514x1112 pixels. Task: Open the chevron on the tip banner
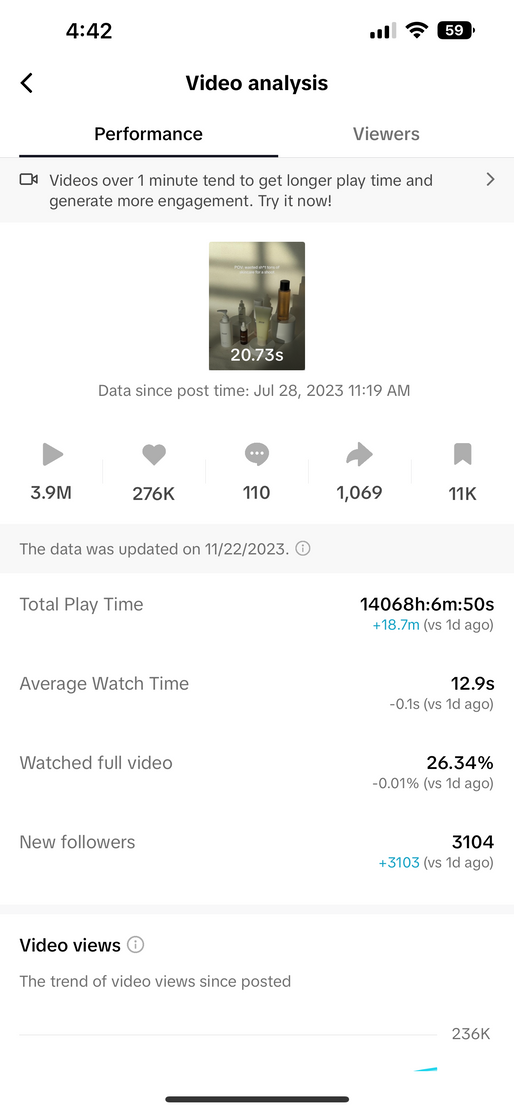490,180
